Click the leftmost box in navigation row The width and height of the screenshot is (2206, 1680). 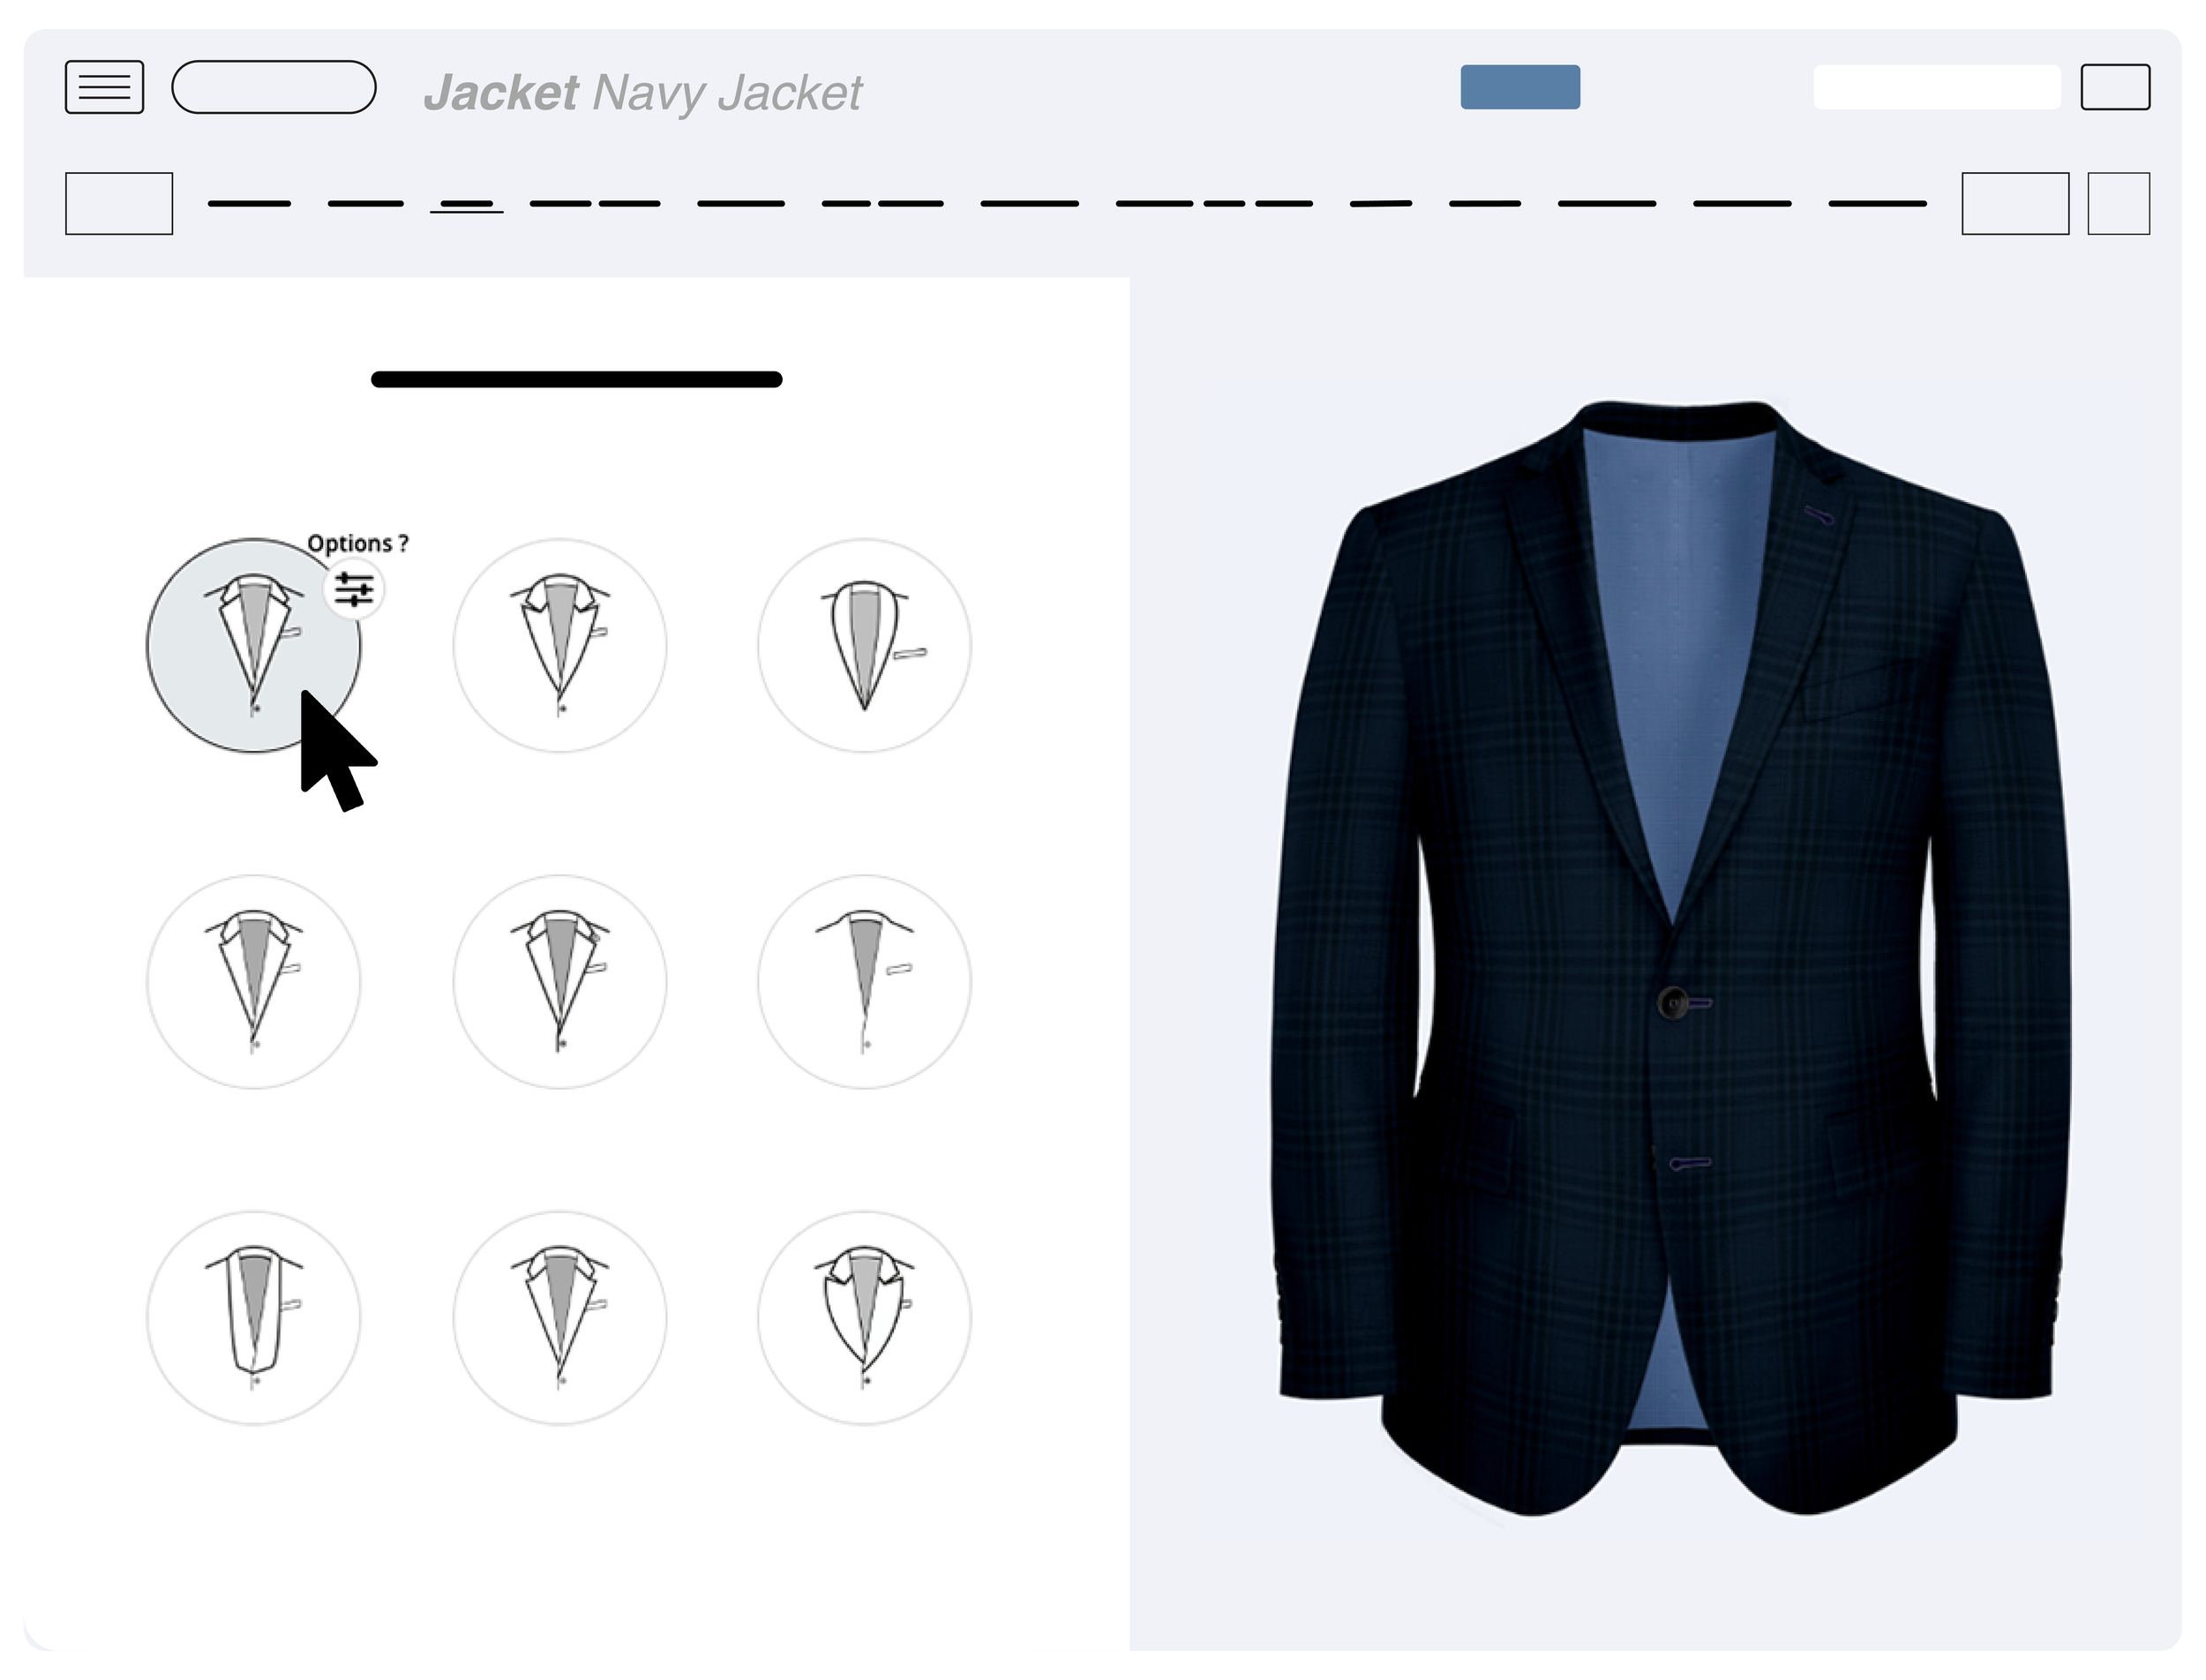(x=119, y=204)
